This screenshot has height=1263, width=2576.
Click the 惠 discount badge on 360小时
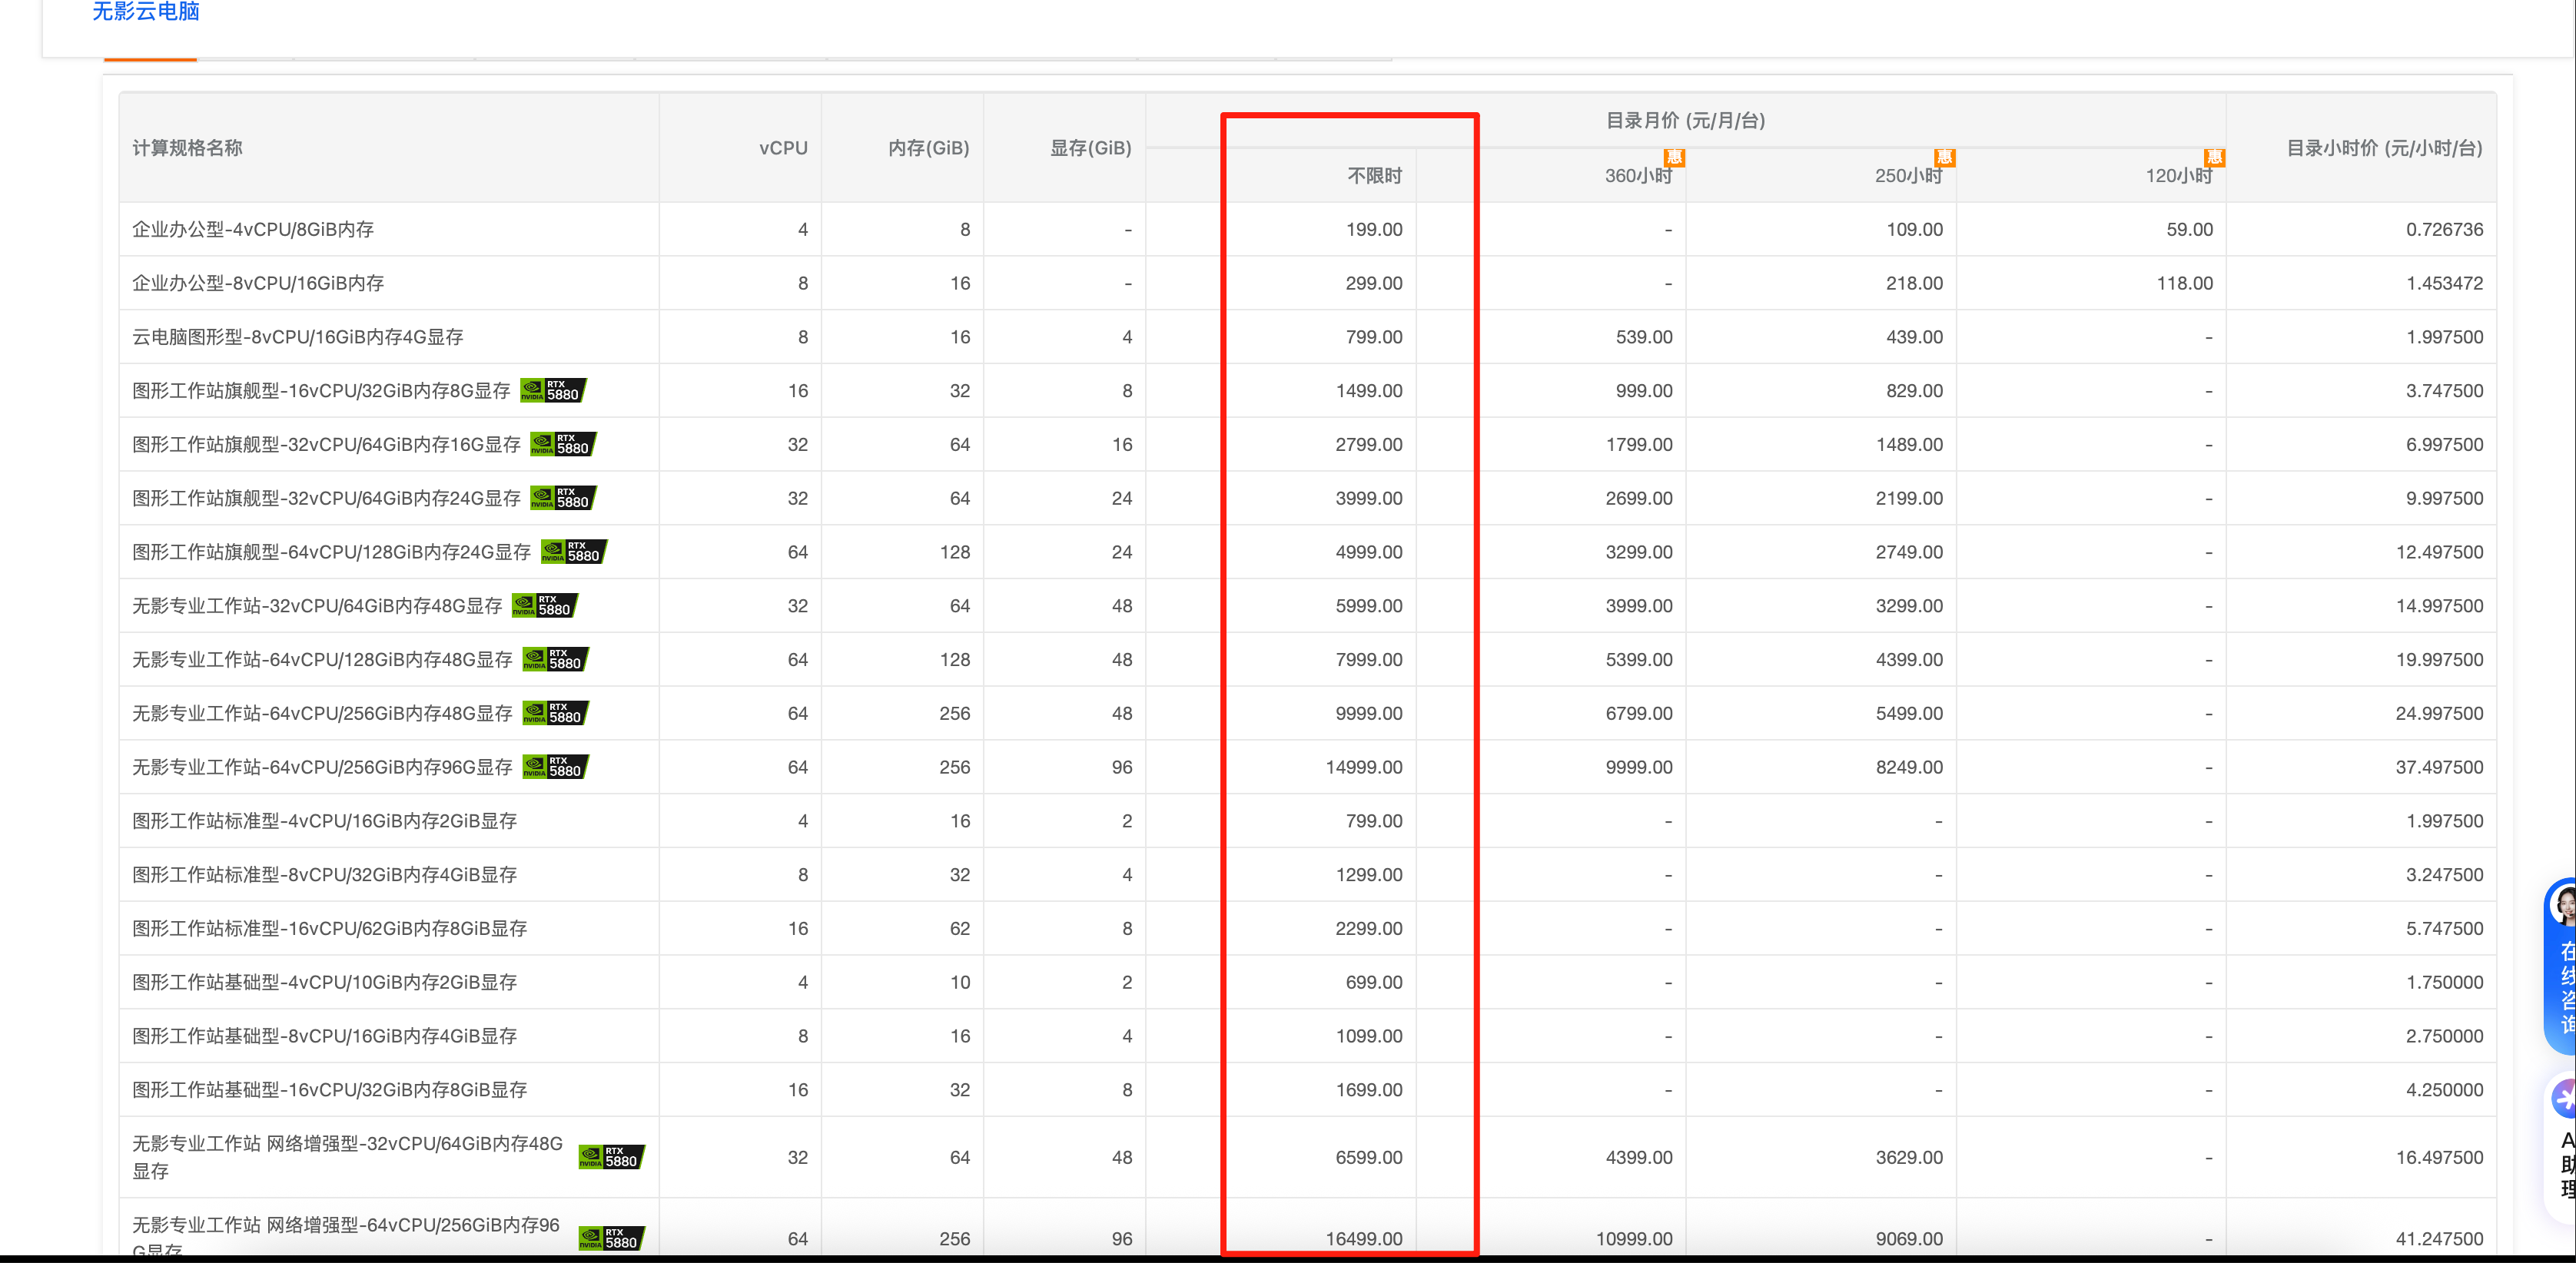pyautogui.click(x=1674, y=157)
